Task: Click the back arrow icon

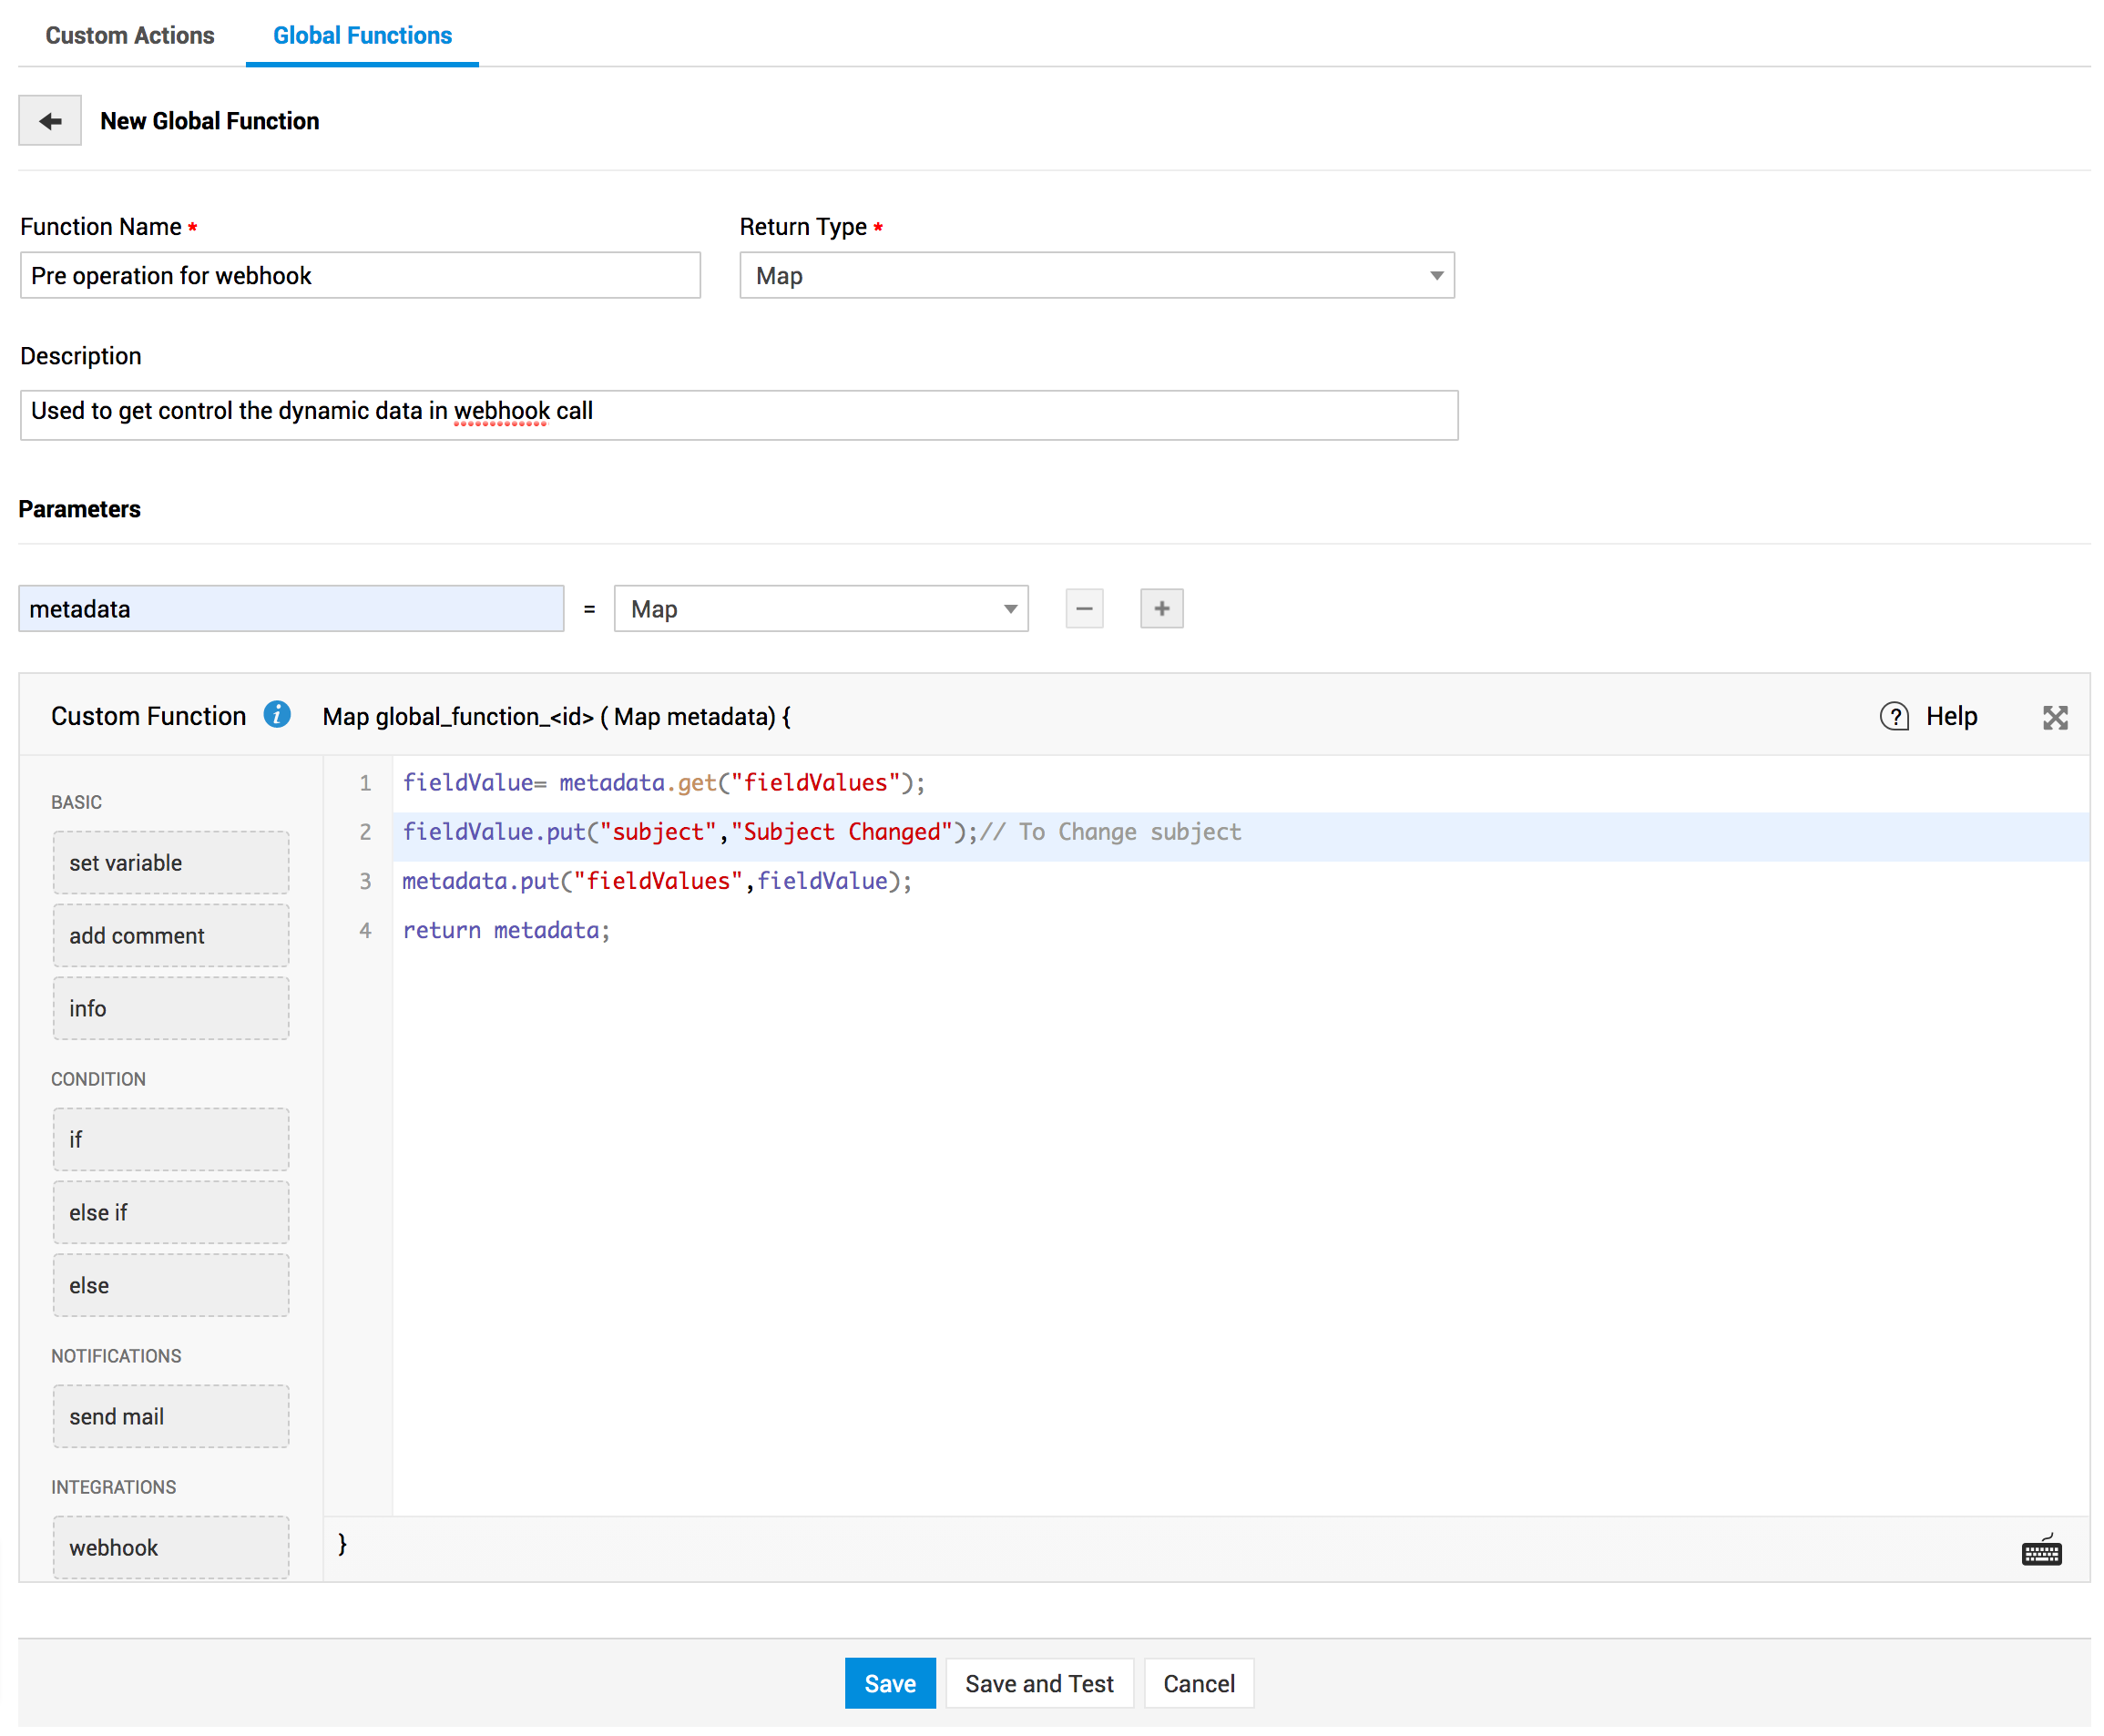Action: click(50, 121)
